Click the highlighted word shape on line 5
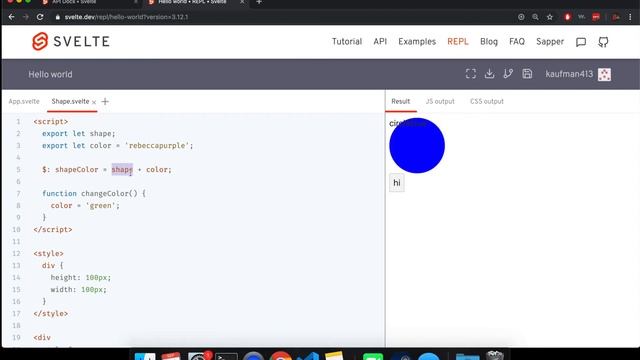 click(x=122, y=169)
